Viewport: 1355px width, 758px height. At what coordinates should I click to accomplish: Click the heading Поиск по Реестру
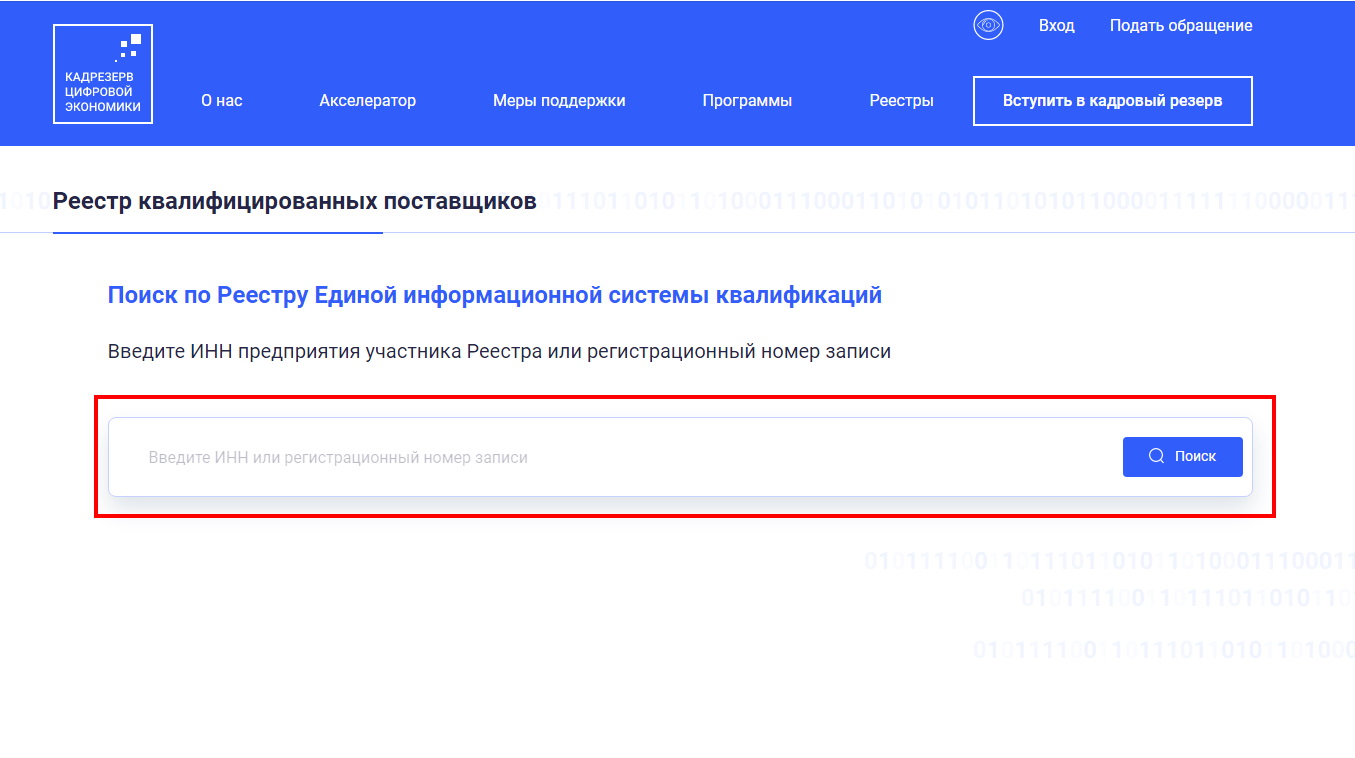point(494,294)
